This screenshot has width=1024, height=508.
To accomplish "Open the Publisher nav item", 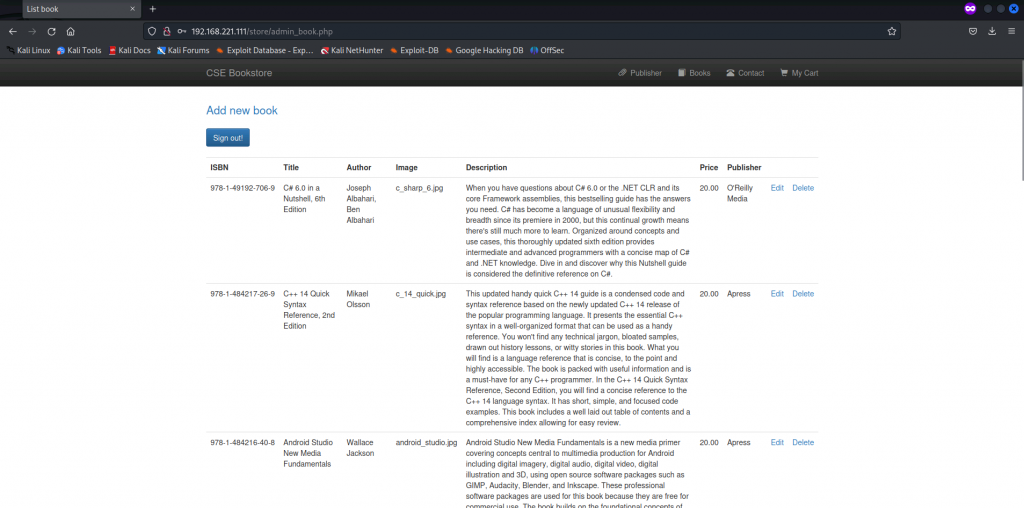I will coord(640,73).
